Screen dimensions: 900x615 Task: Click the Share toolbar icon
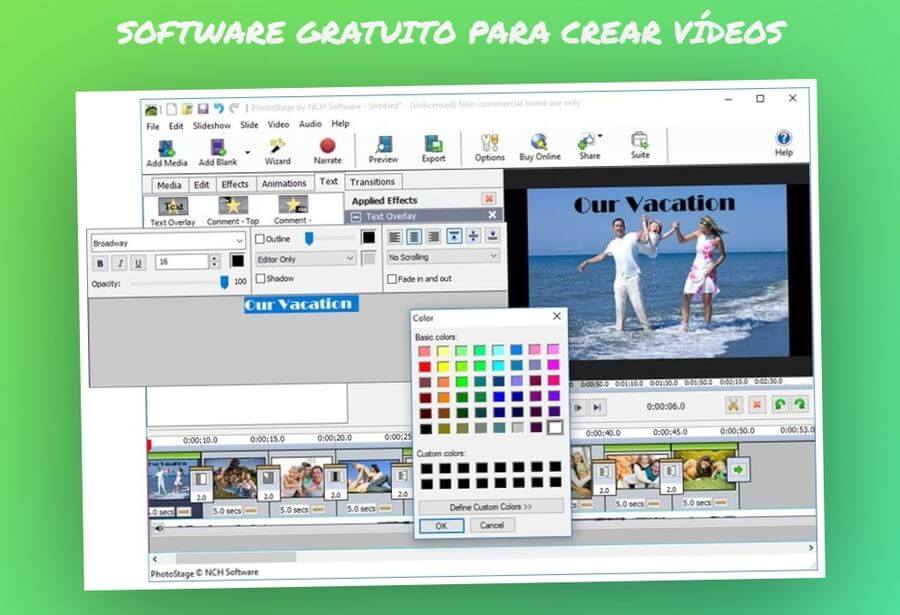pyautogui.click(x=589, y=146)
